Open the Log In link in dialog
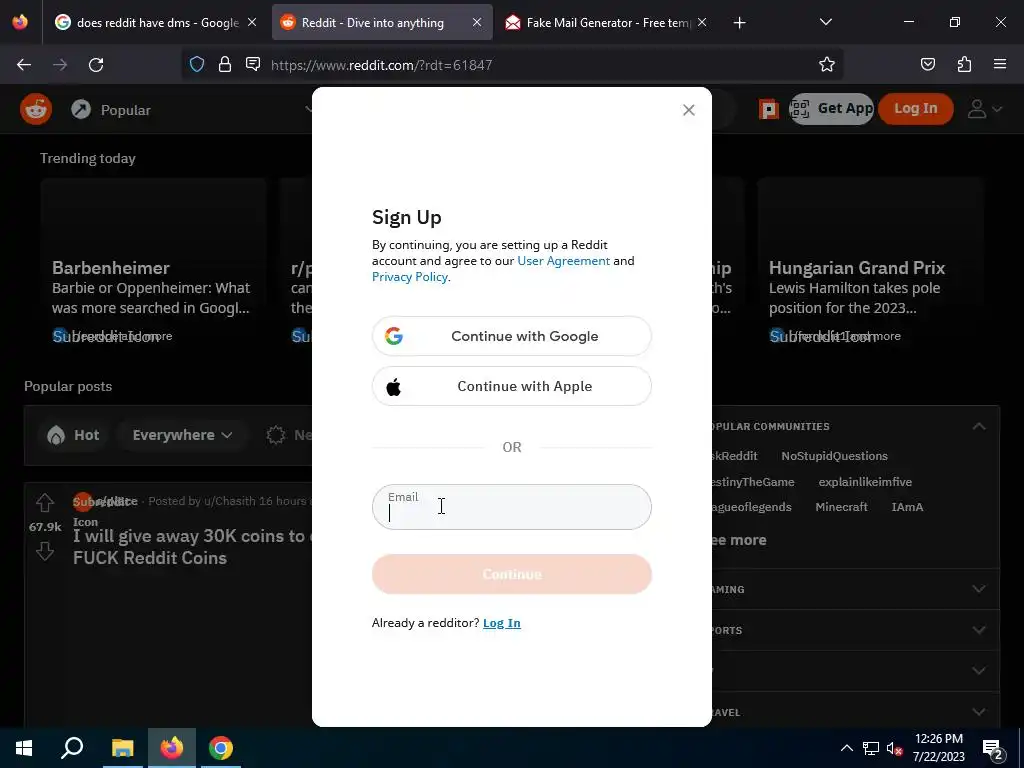Image resolution: width=1024 pixels, height=768 pixels. pos(502,623)
